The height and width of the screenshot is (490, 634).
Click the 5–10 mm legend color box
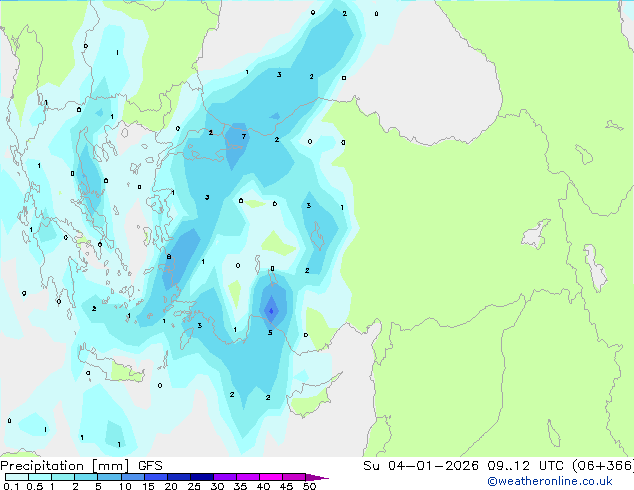click(x=109, y=477)
